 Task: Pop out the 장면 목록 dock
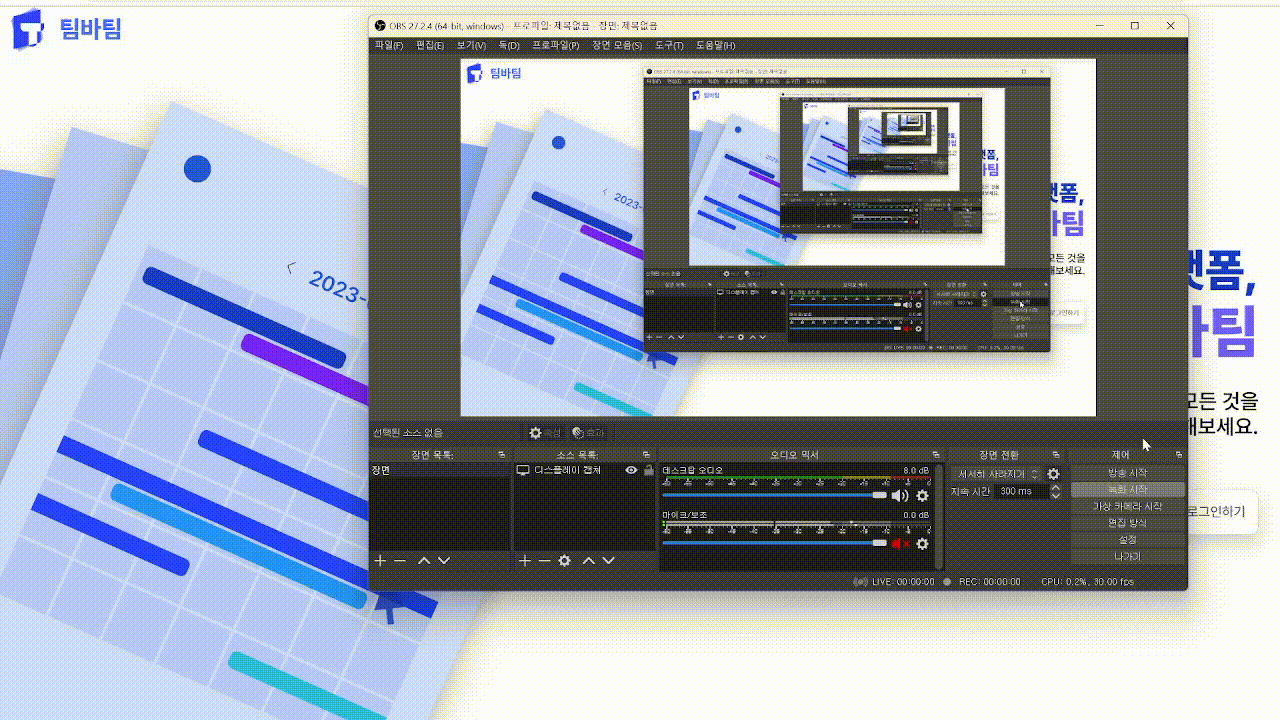pyautogui.click(x=502, y=455)
